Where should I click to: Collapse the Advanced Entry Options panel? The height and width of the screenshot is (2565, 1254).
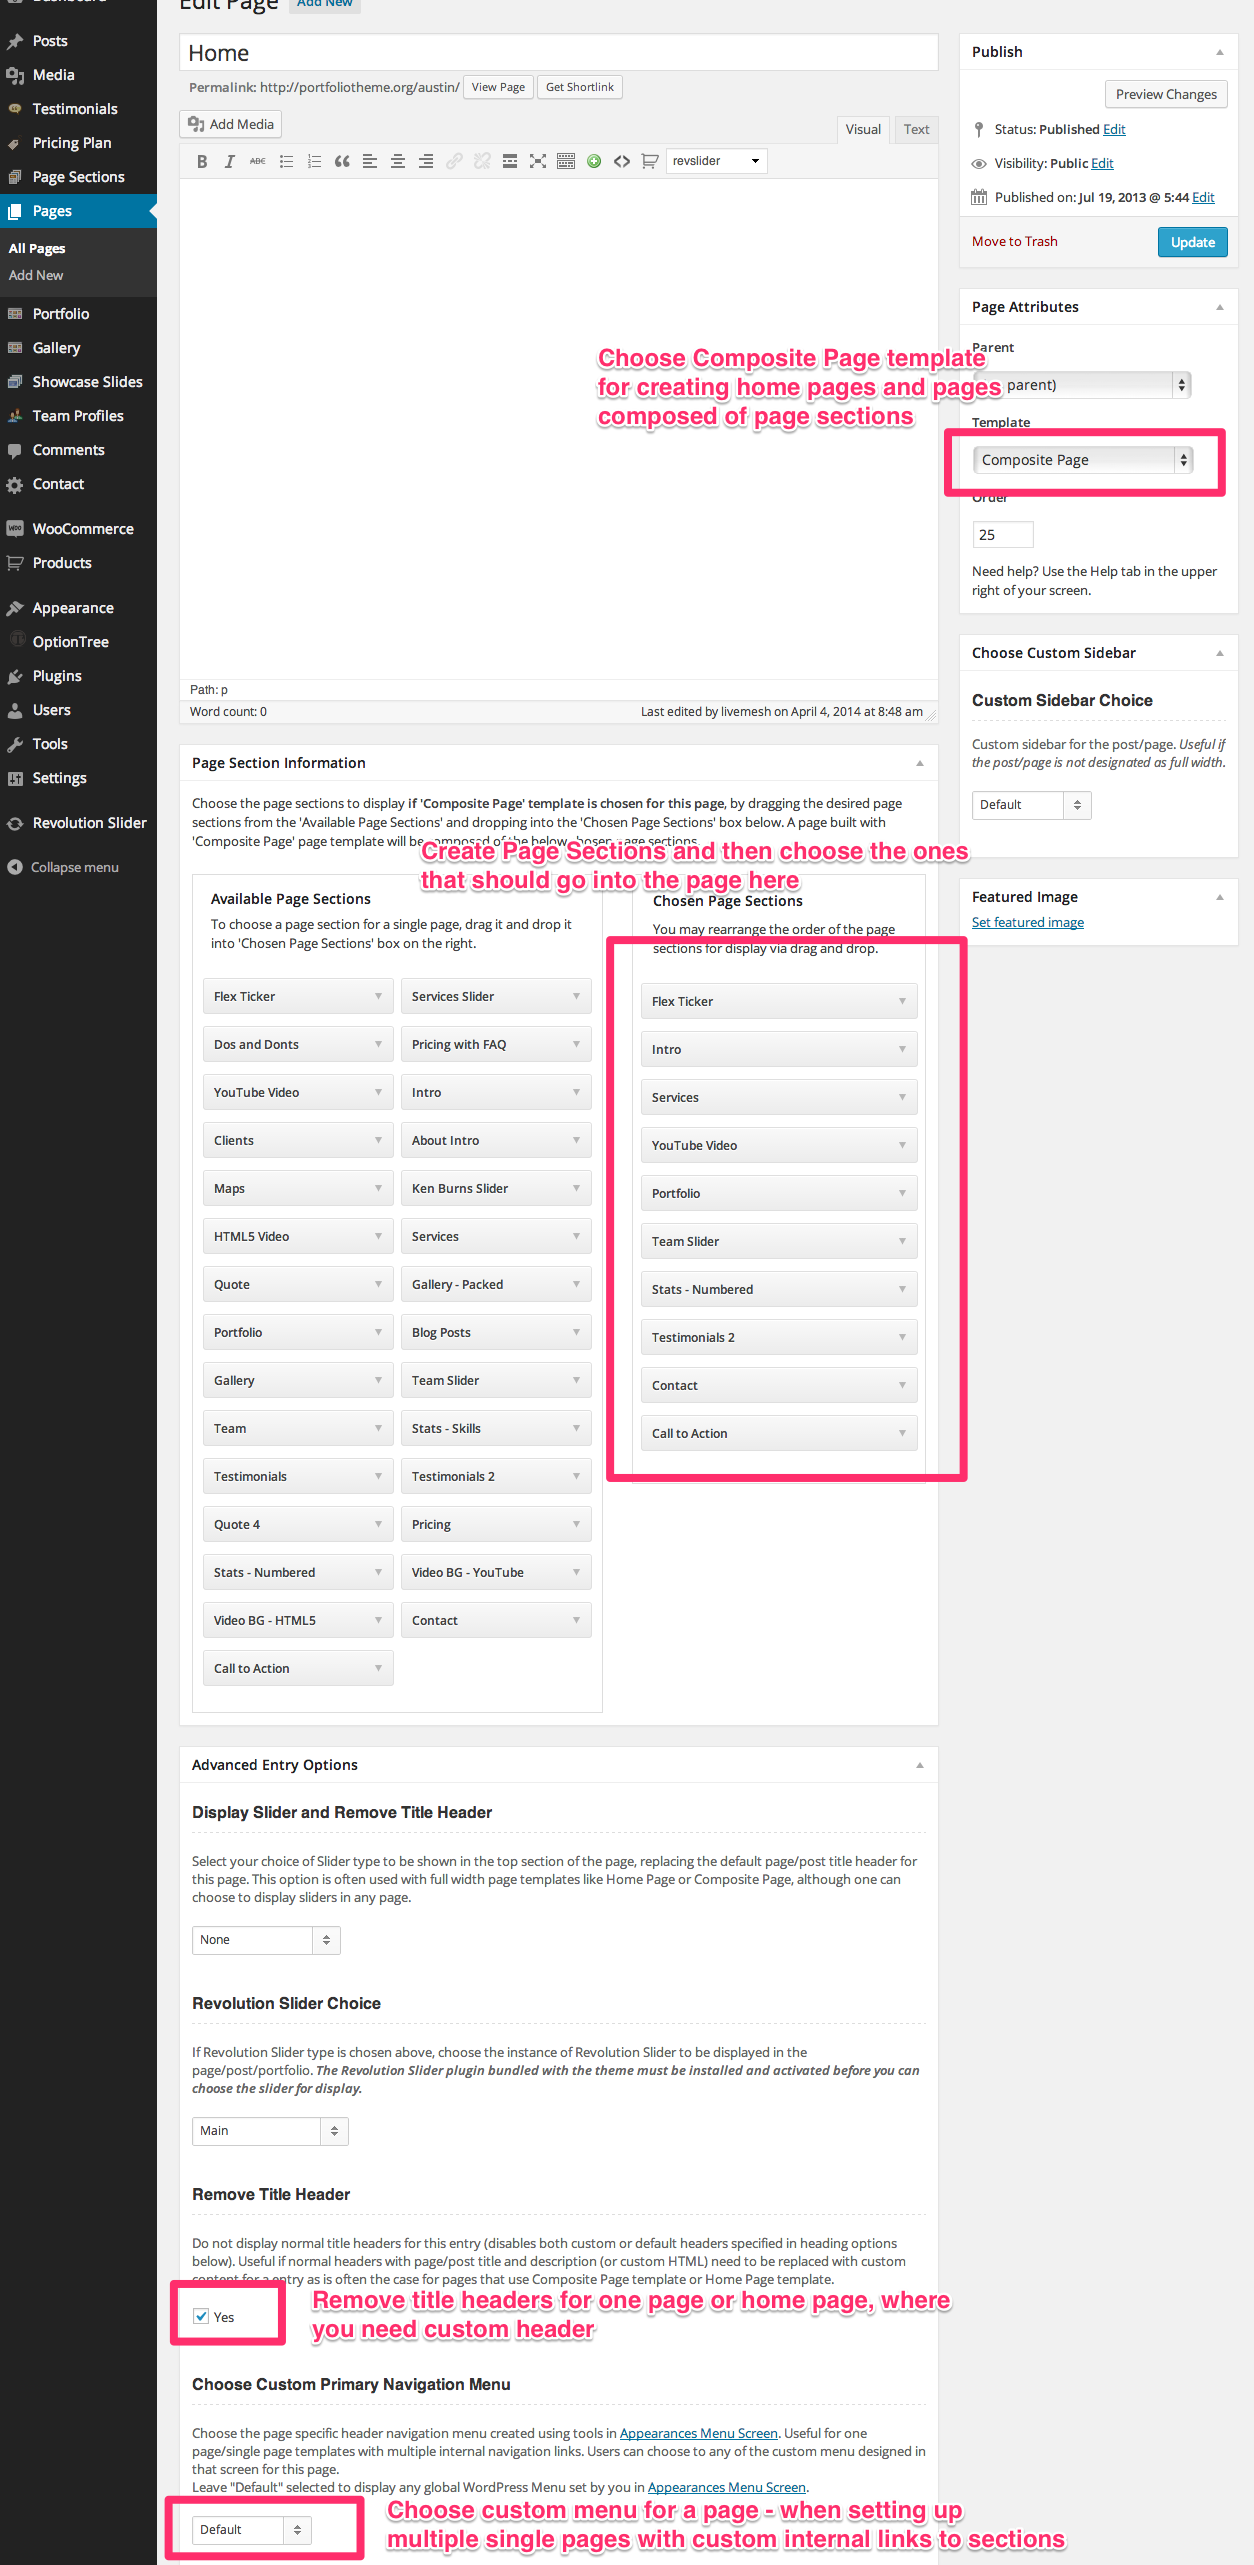pyautogui.click(x=919, y=1765)
